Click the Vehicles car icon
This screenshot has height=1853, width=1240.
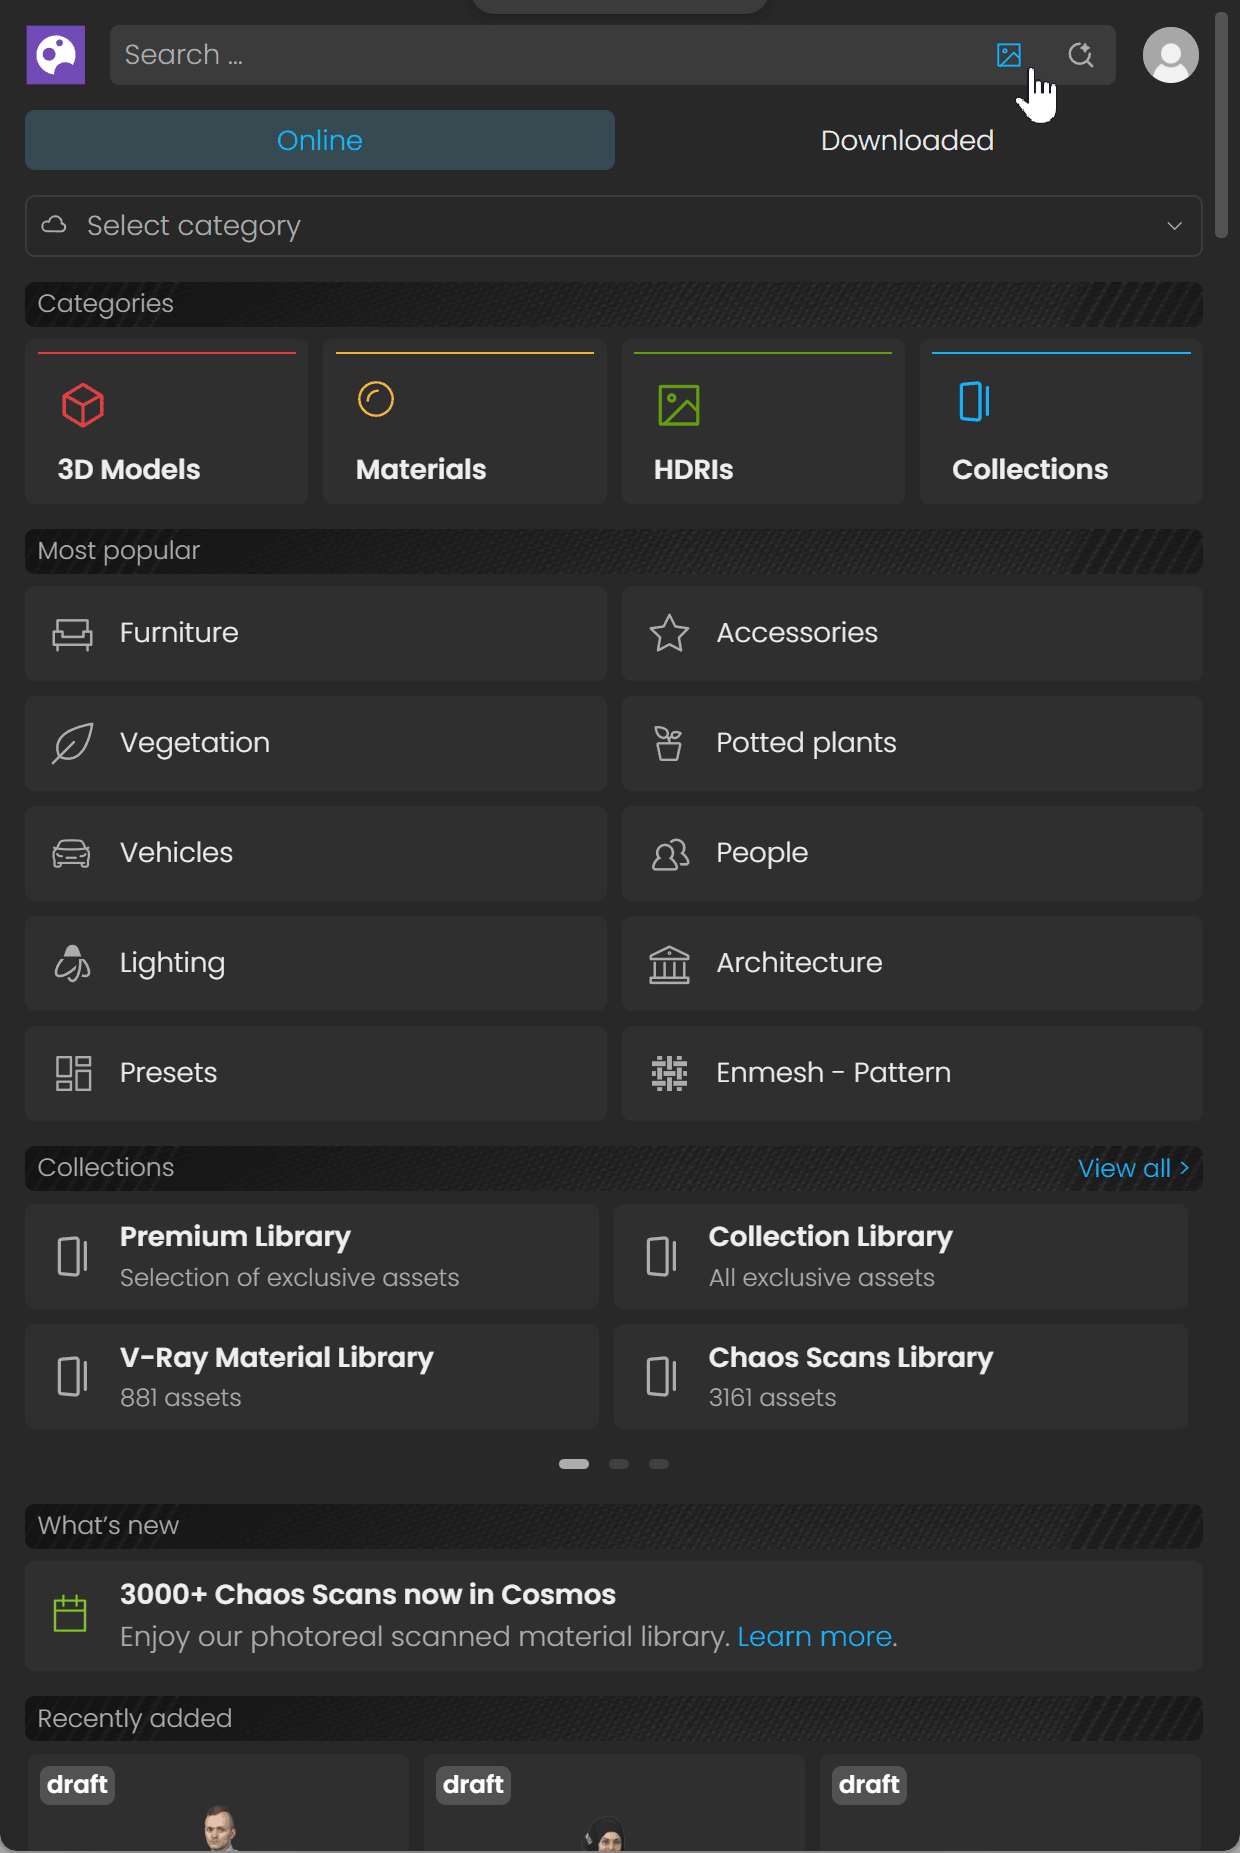71,853
